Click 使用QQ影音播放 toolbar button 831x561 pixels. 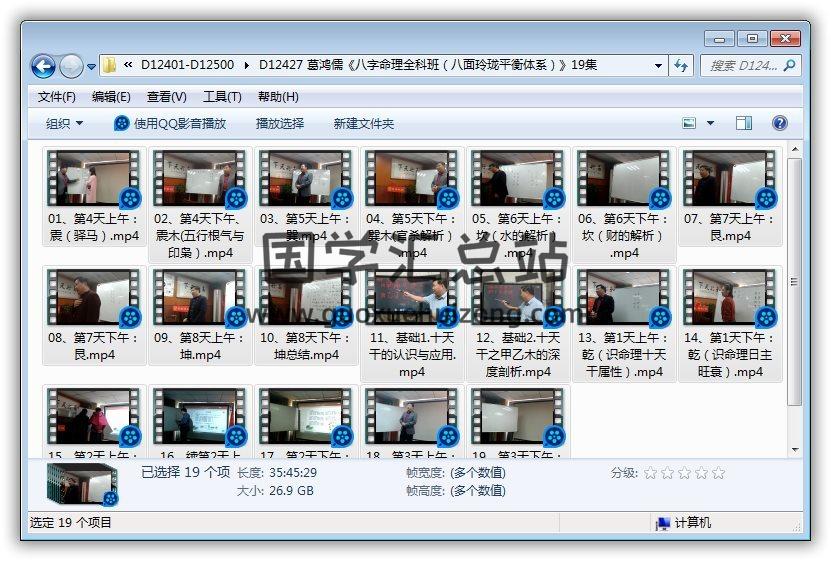point(170,123)
